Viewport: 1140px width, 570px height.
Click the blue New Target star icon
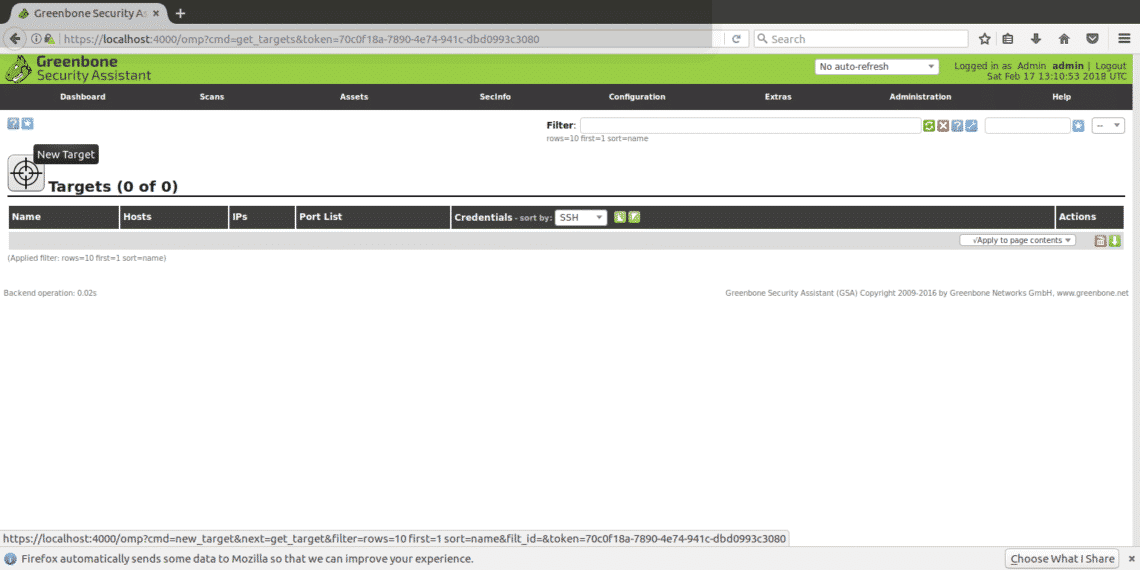tap(28, 124)
